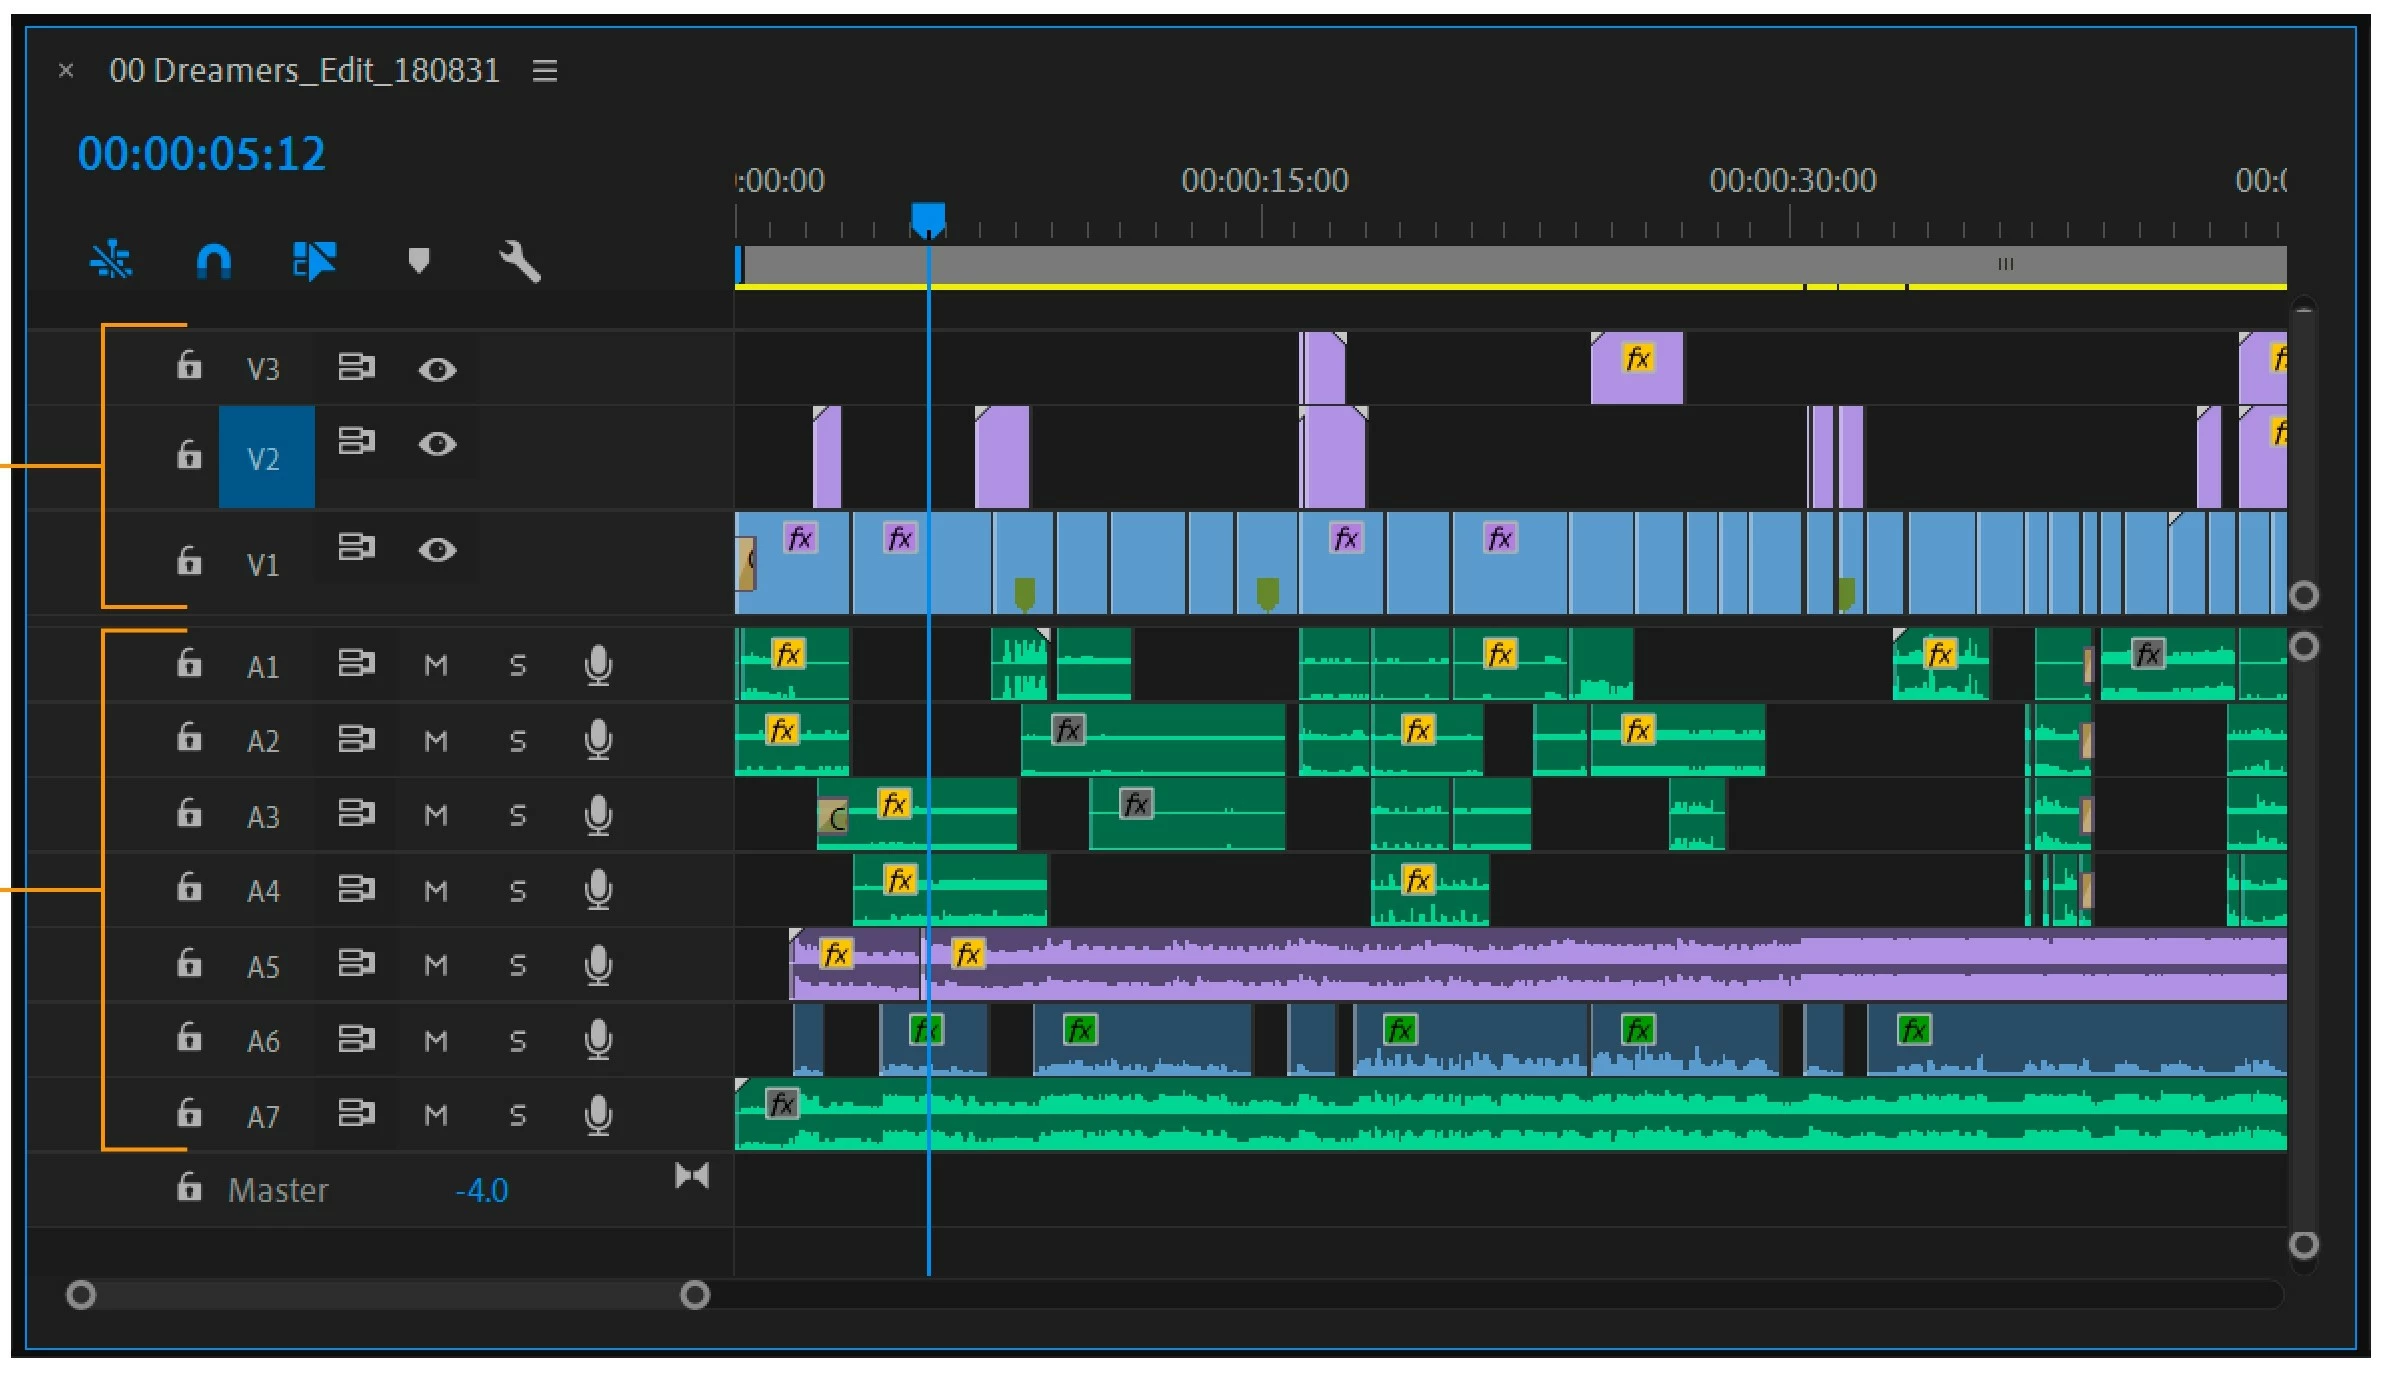The image size is (2399, 1386).
Task: Mute the A3 audio track
Action: pyautogui.click(x=436, y=816)
